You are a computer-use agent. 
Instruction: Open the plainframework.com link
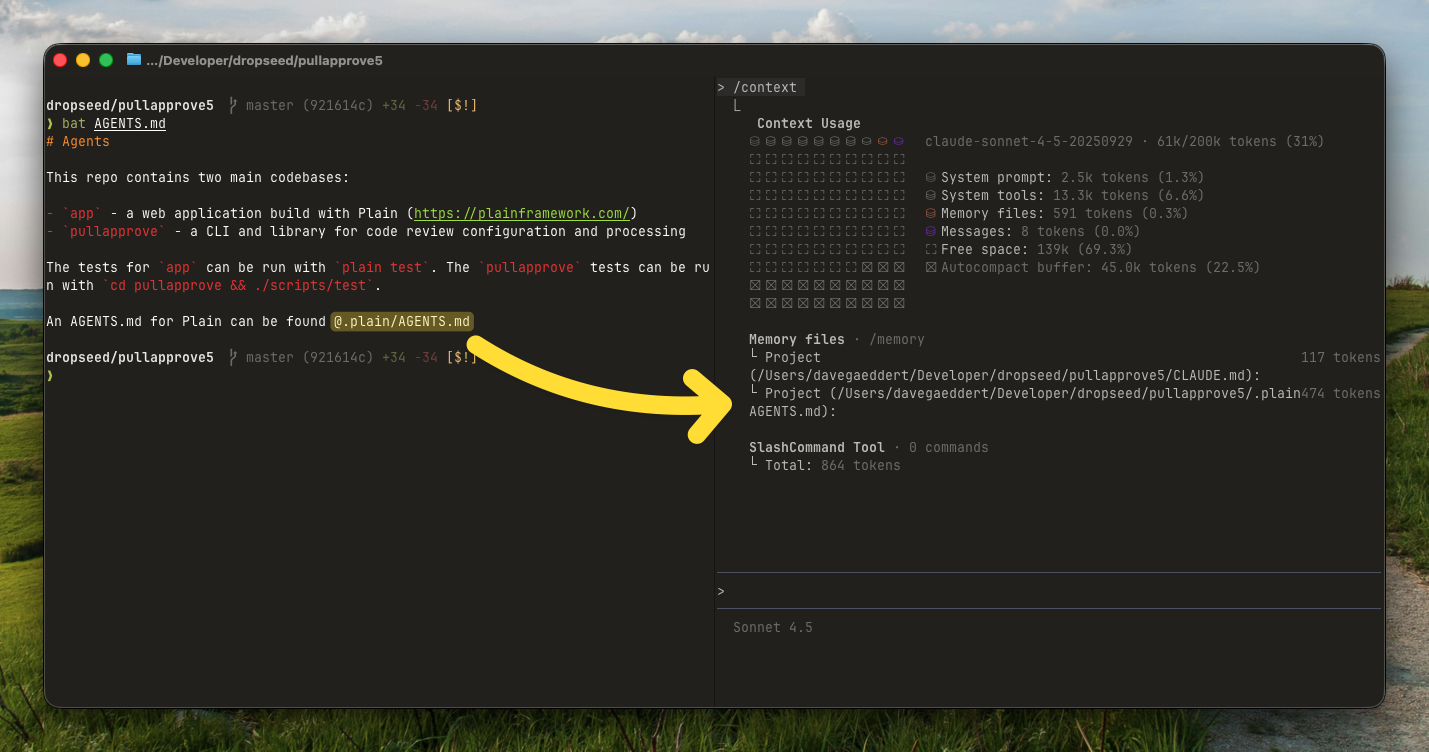point(521,214)
